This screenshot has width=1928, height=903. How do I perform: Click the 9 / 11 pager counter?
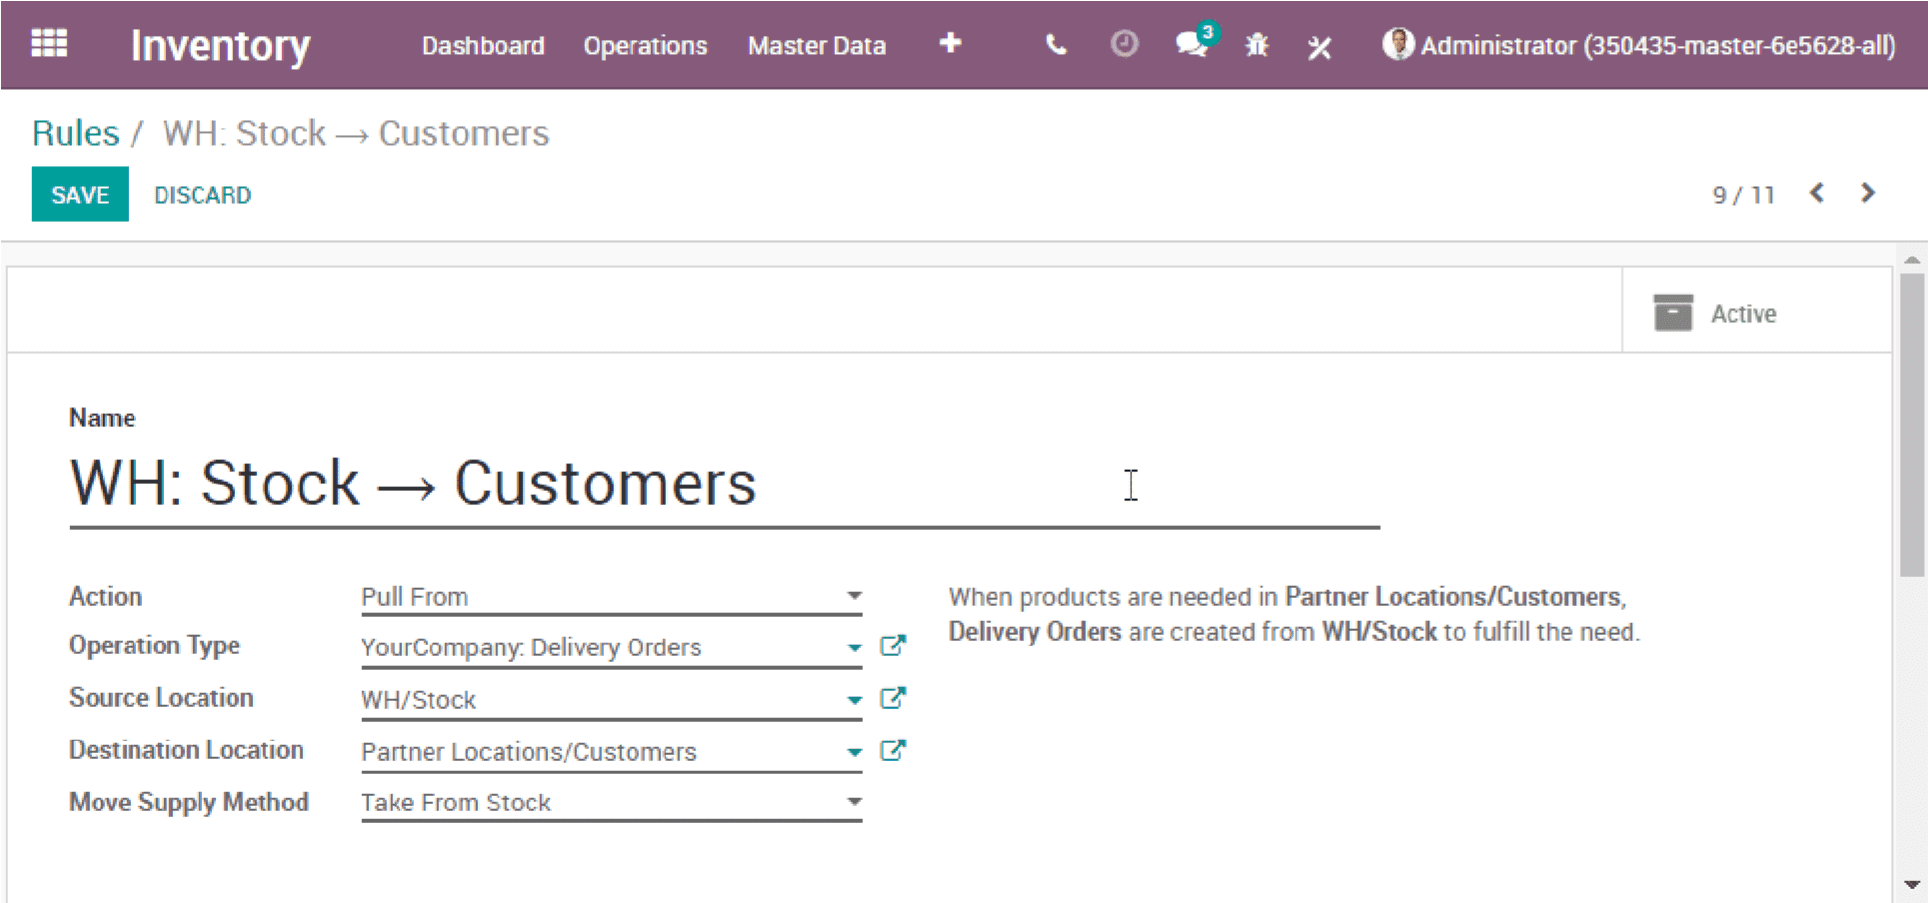click(x=1743, y=194)
